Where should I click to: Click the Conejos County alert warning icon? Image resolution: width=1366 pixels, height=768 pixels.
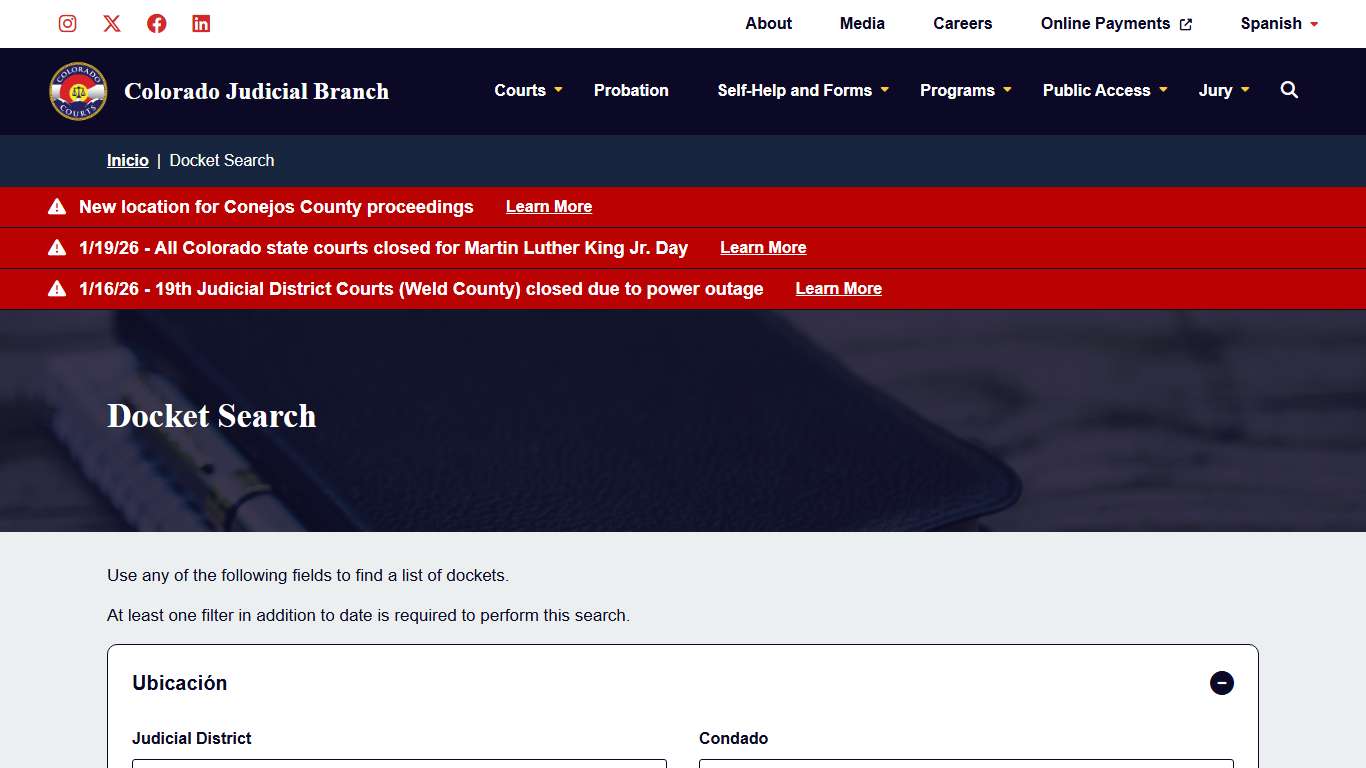(57, 207)
